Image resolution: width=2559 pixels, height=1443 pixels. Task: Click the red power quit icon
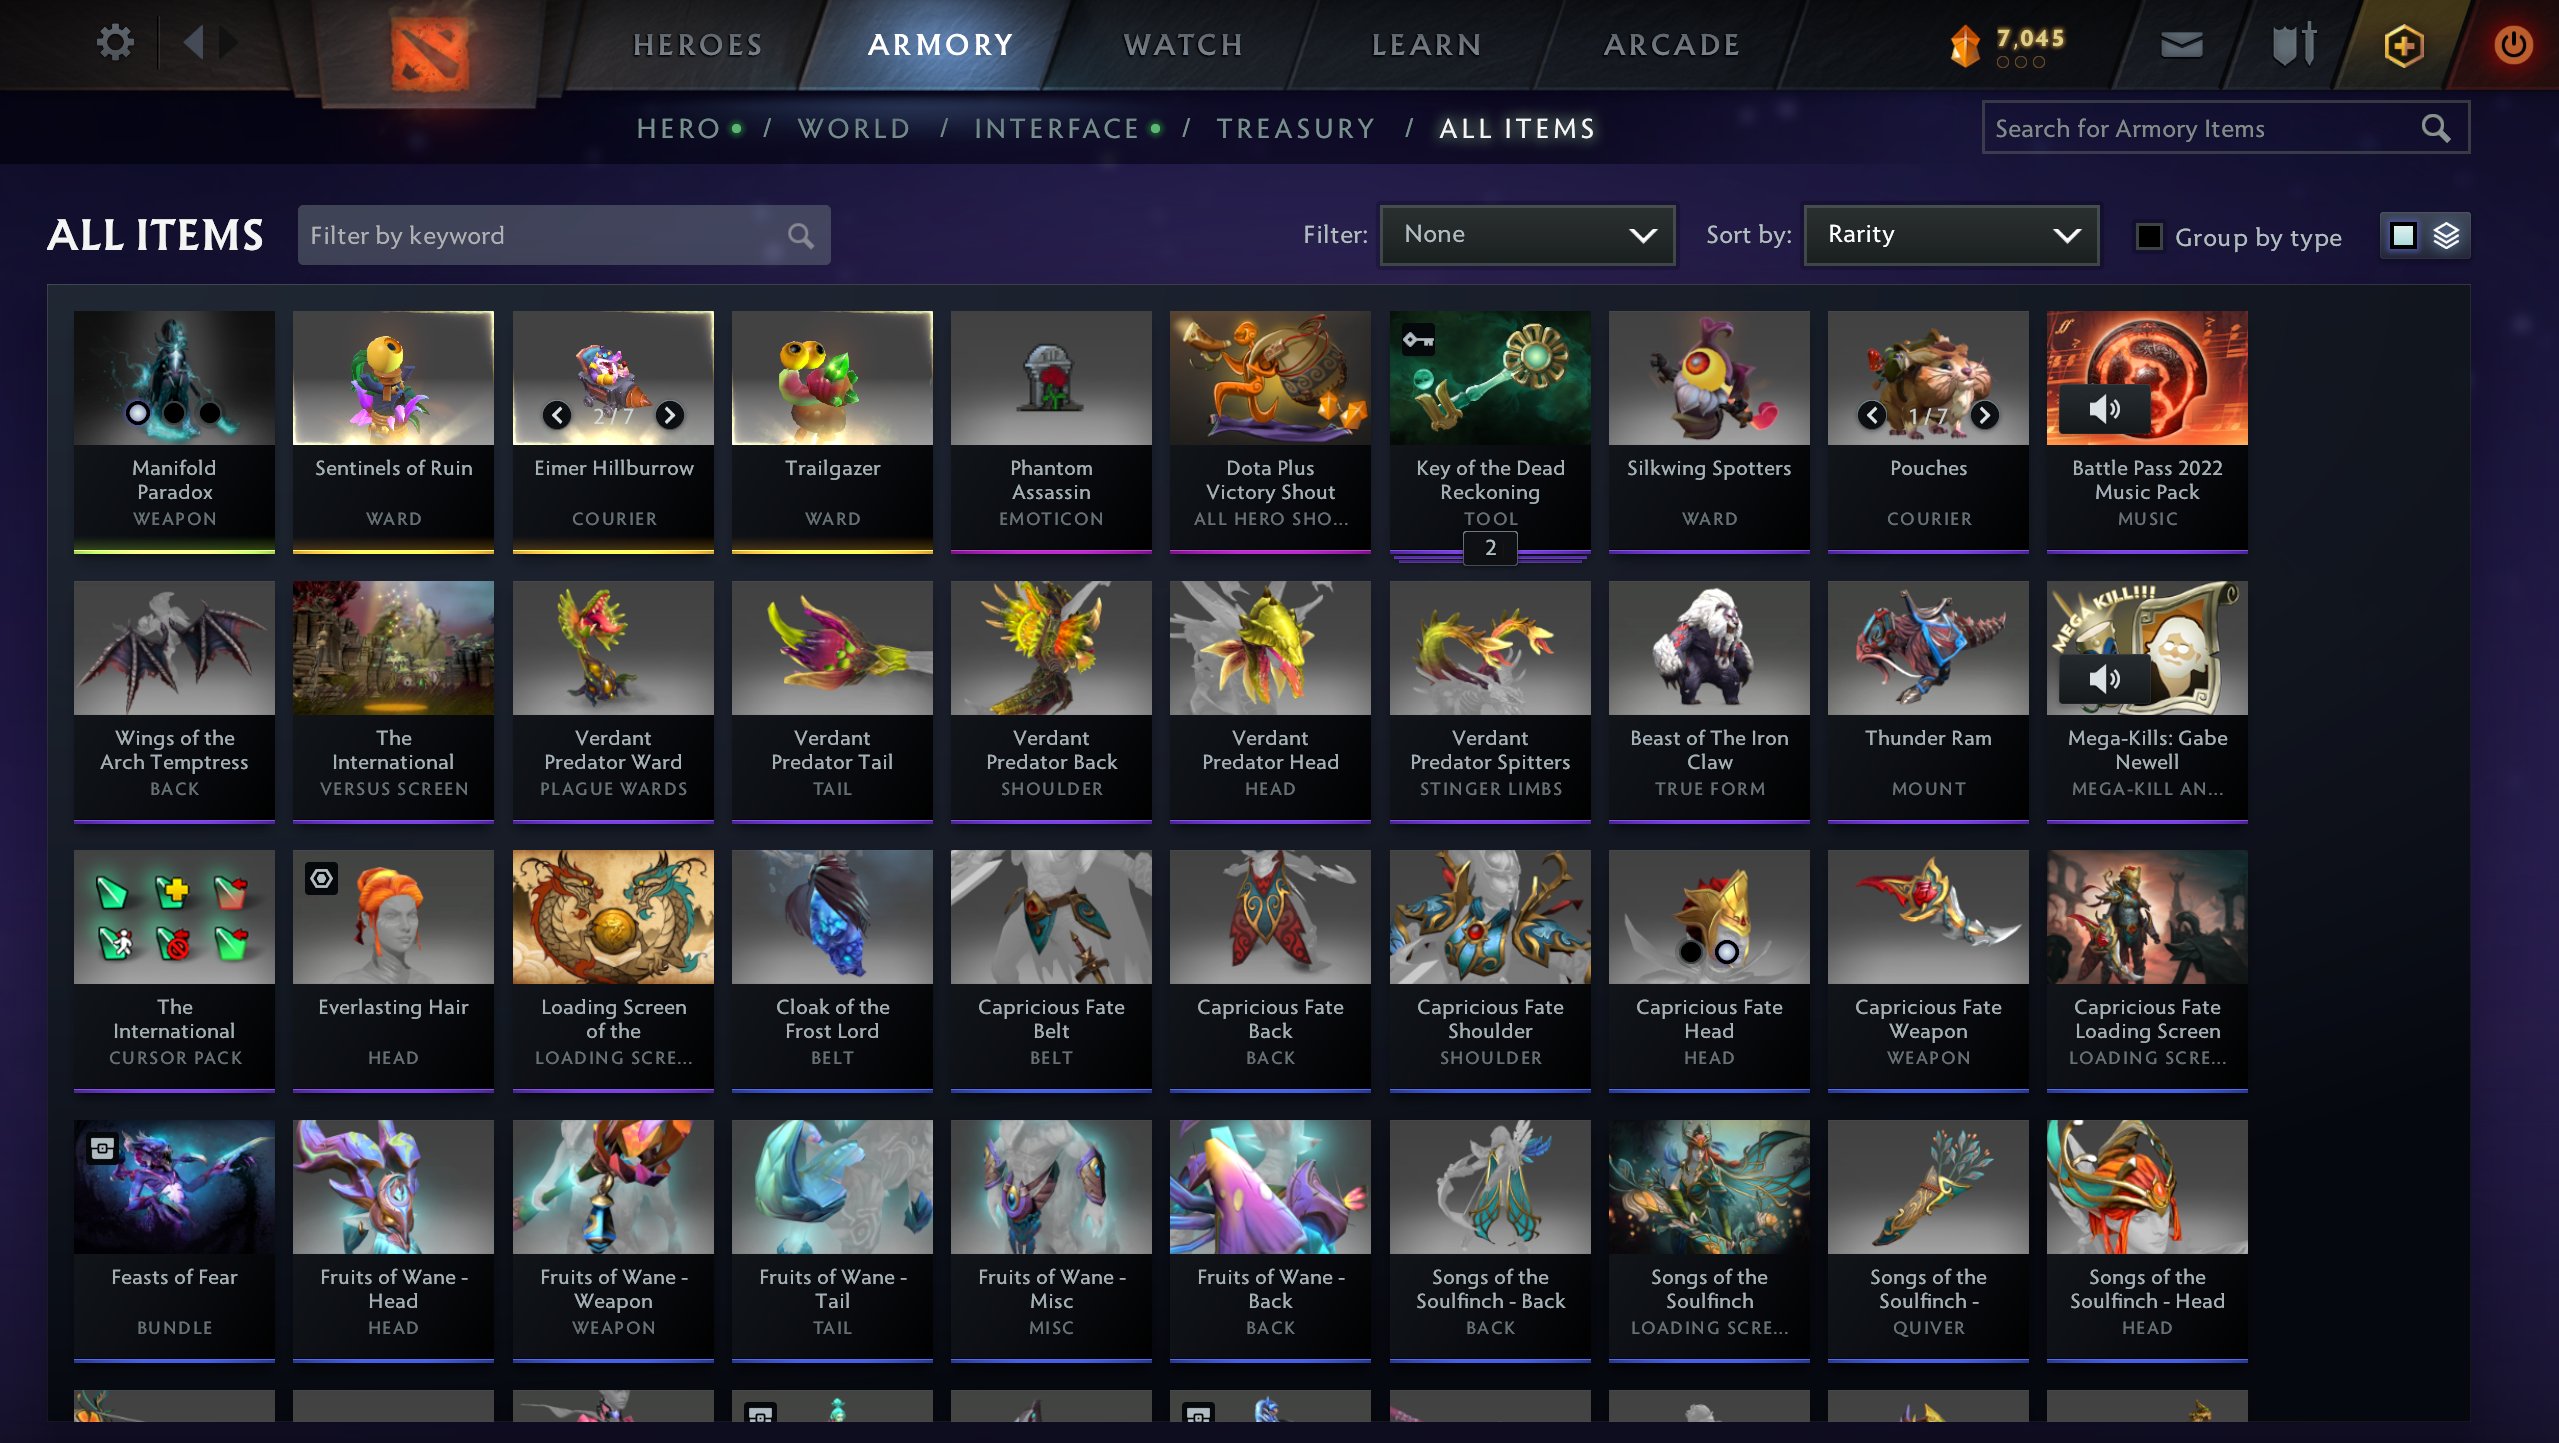click(x=2513, y=45)
